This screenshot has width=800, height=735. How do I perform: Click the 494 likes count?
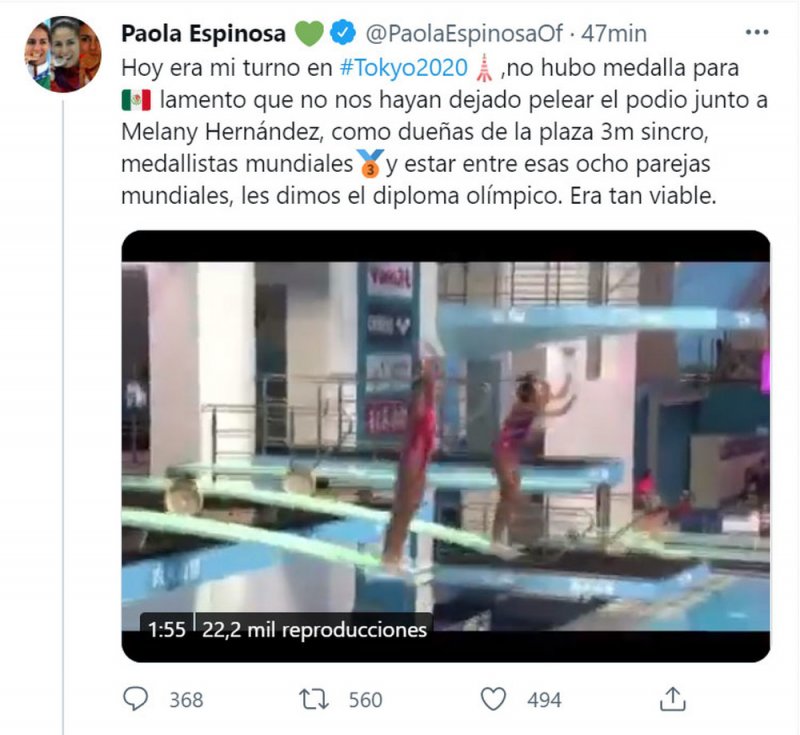(544, 700)
